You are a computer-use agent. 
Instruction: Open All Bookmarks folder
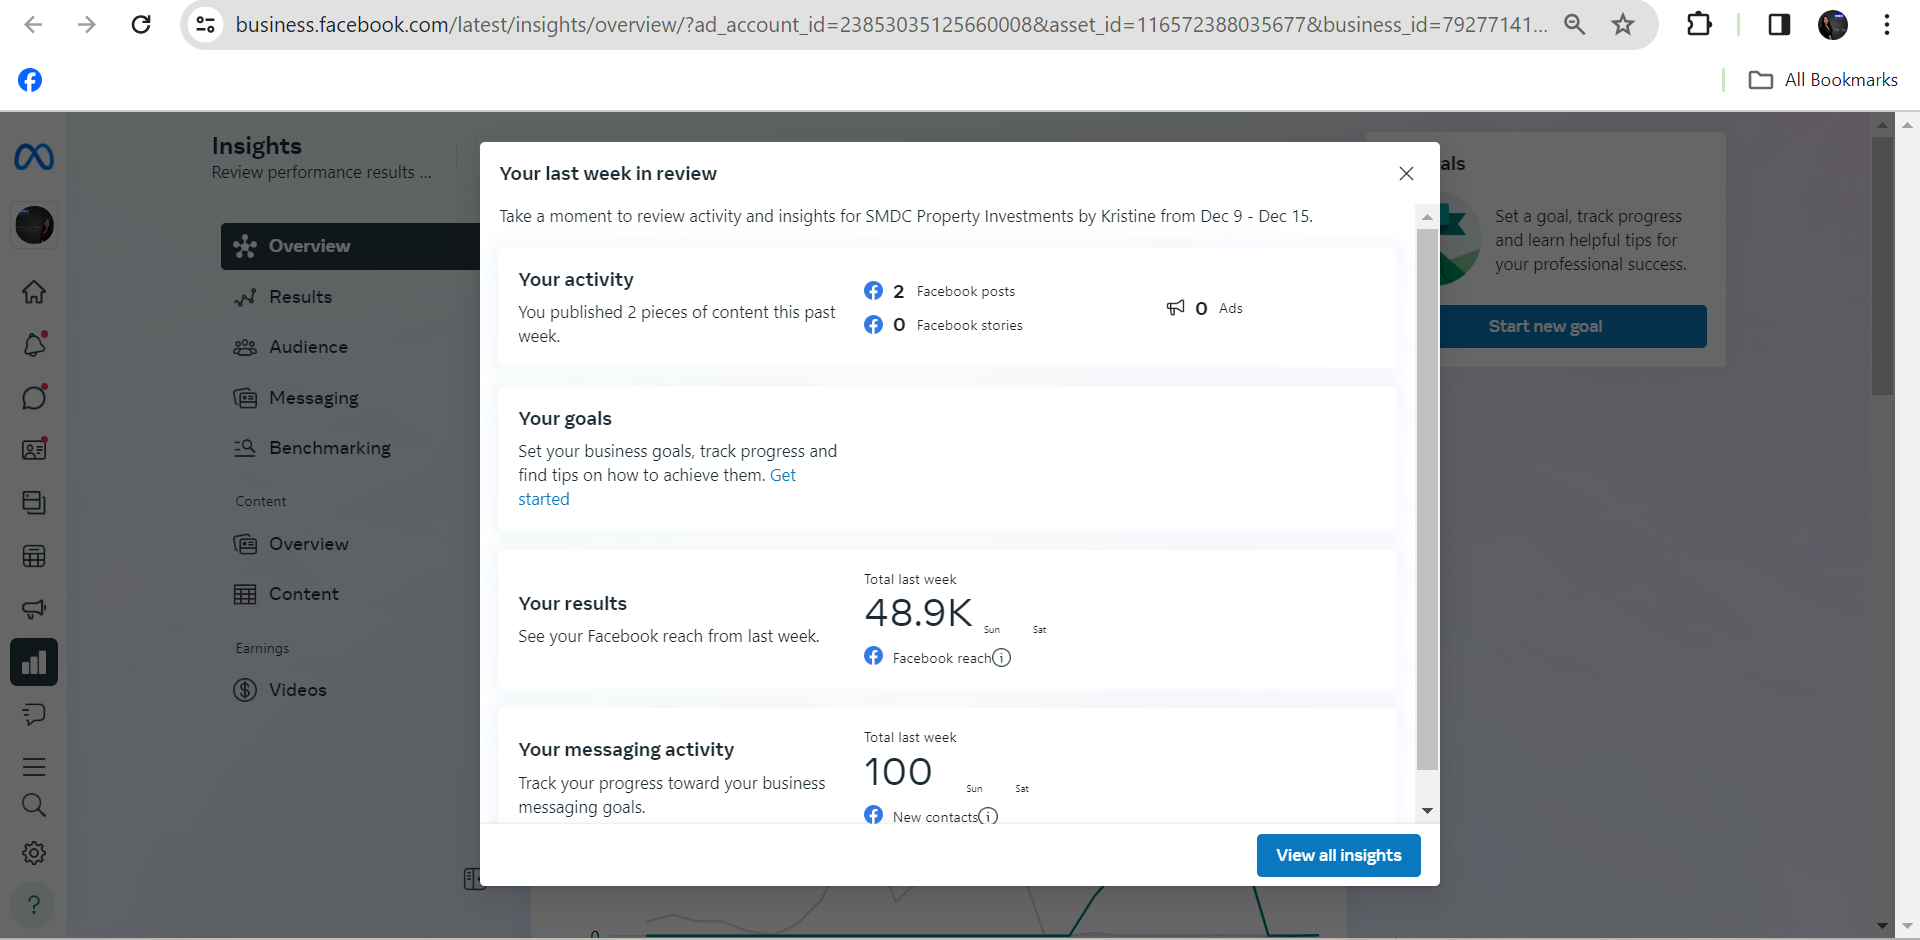pyautogui.click(x=1823, y=80)
